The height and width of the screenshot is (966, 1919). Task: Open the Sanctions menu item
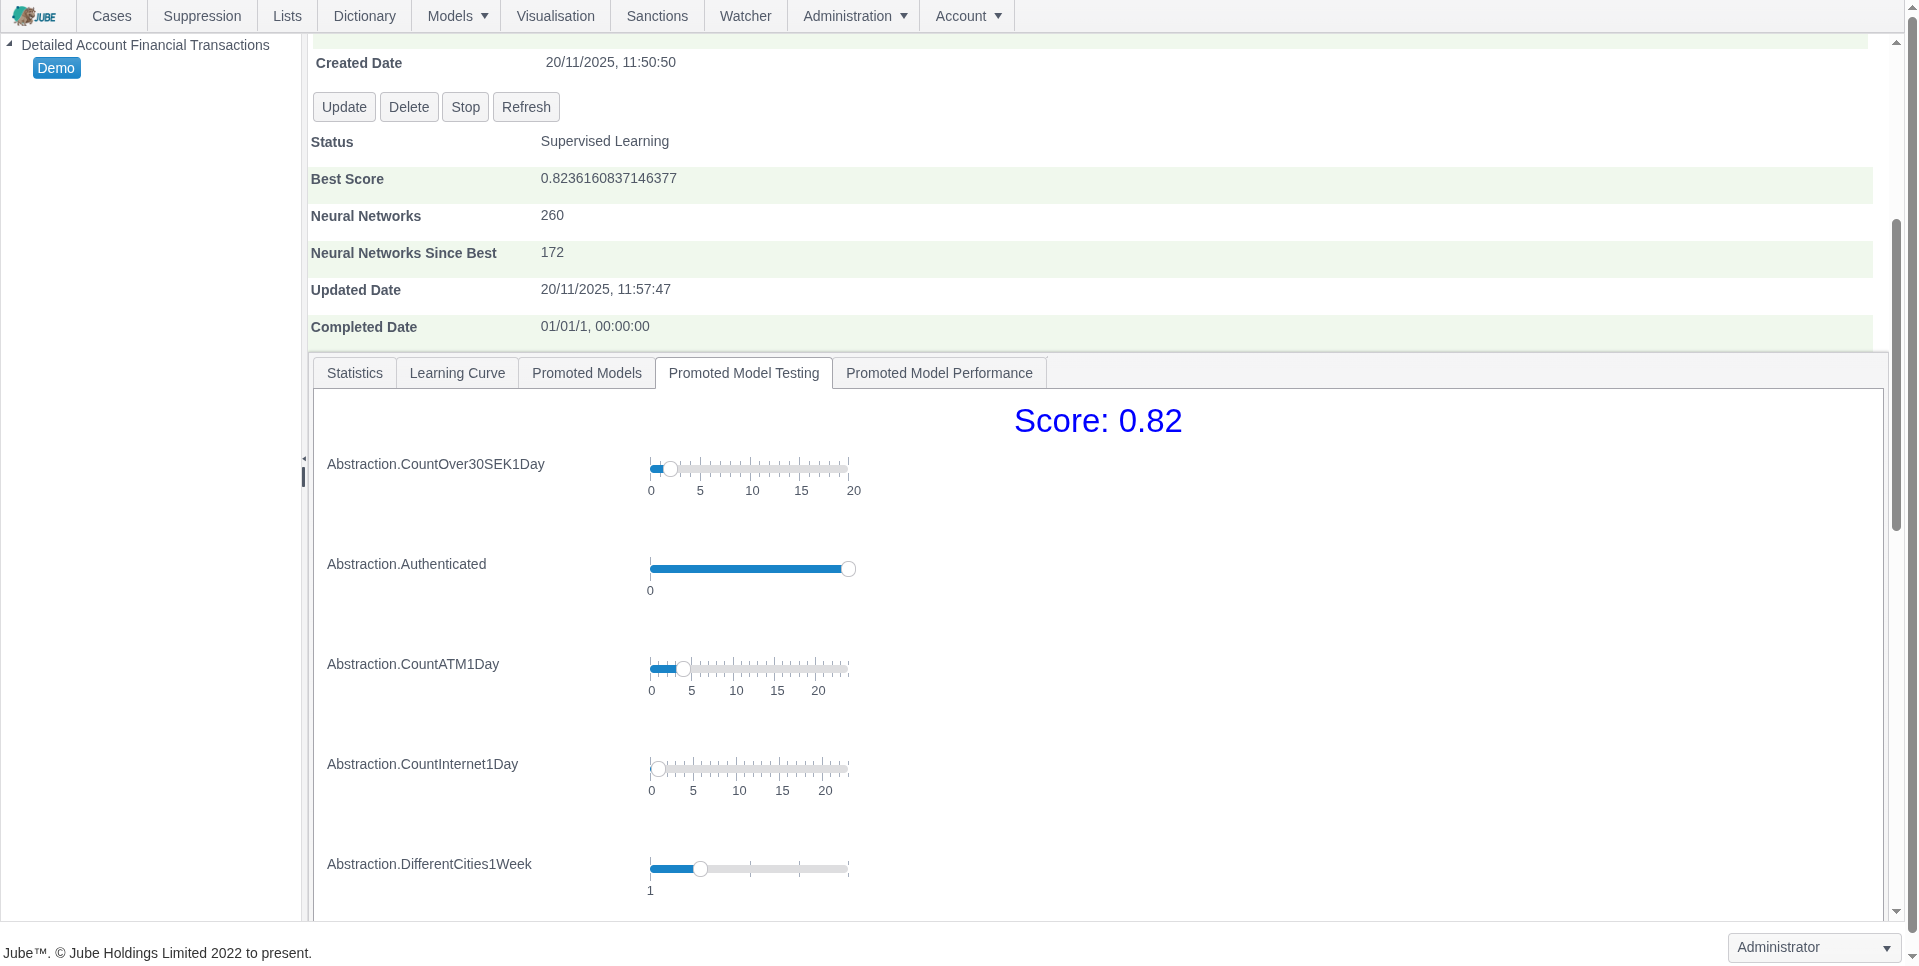[656, 15]
